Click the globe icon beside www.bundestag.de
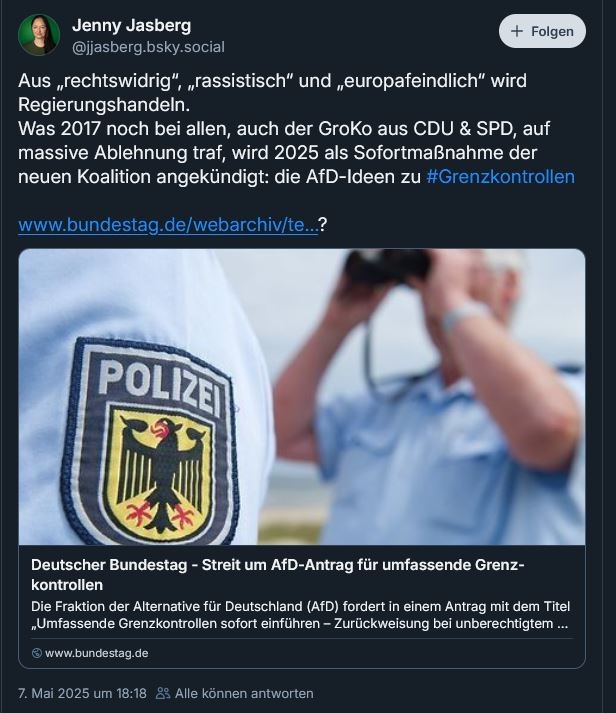The height and width of the screenshot is (713, 616). (37, 653)
